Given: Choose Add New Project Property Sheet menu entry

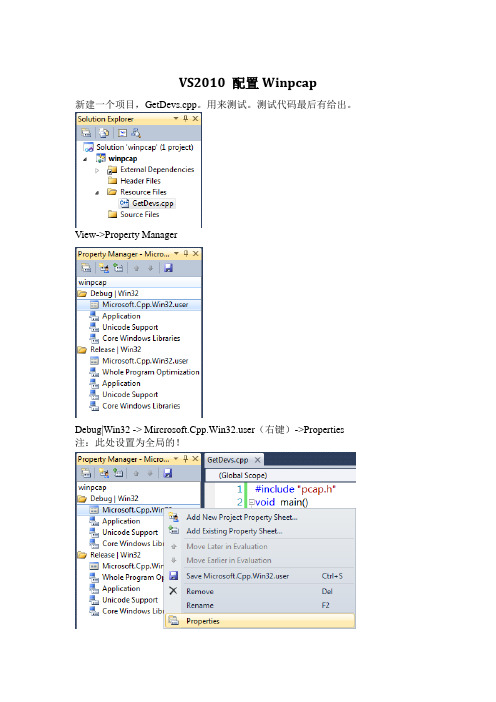Looking at the screenshot, I should coord(260,517).
